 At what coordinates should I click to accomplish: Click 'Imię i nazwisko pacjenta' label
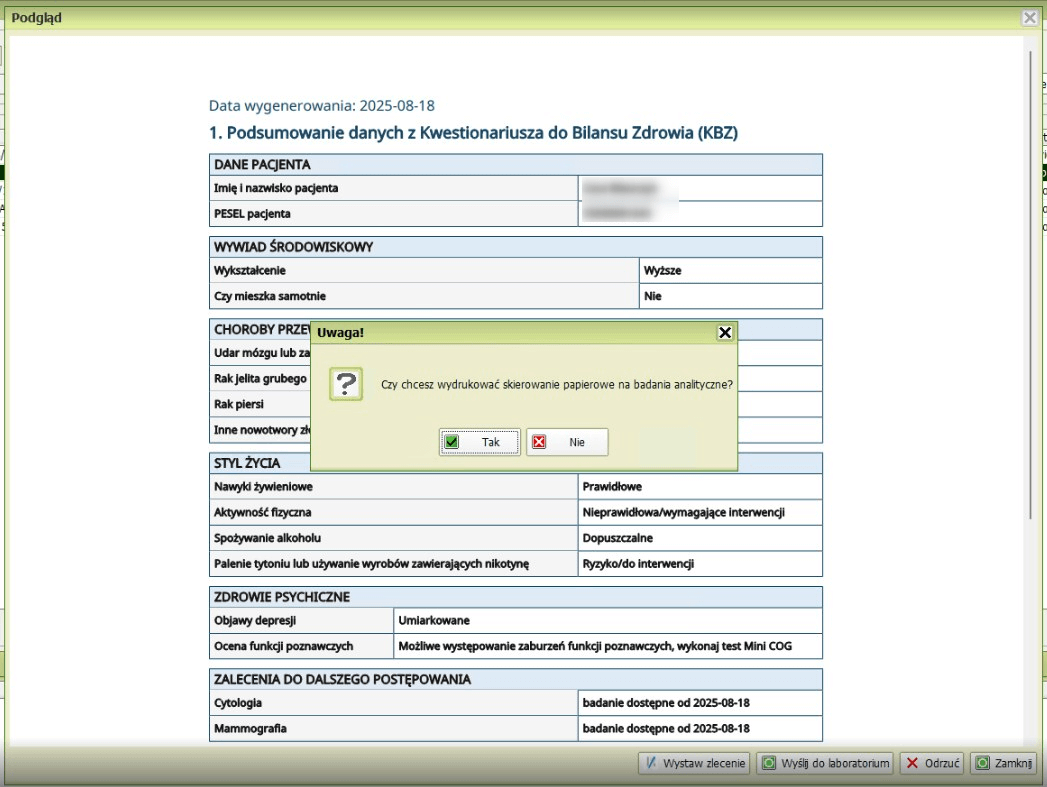(276, 188)
